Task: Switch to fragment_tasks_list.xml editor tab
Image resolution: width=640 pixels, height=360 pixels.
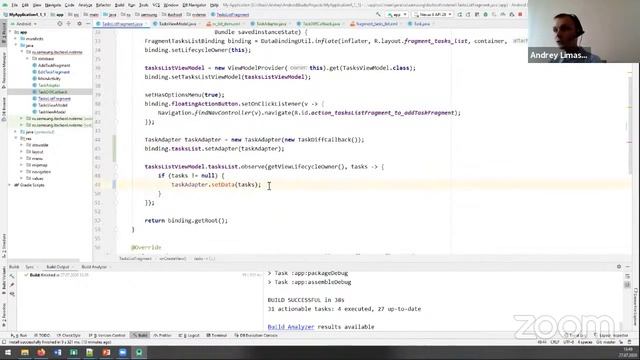Action: coord(376,24)
